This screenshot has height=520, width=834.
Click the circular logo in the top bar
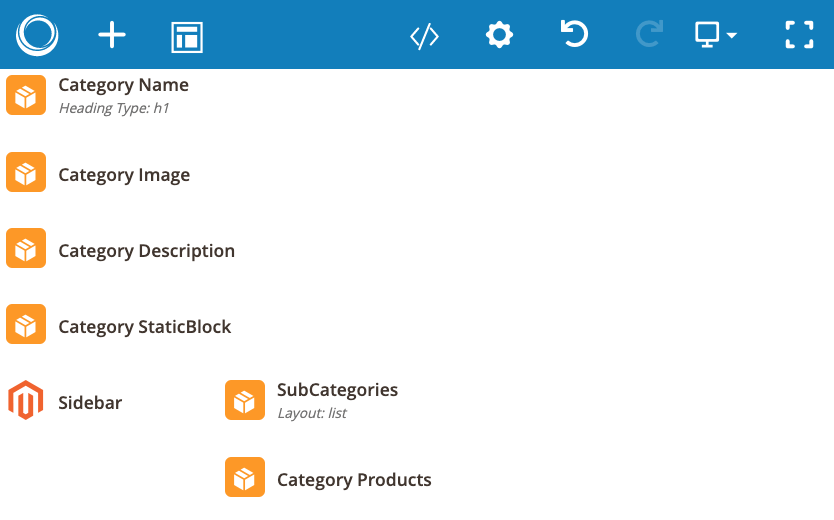tap(37, 35)
